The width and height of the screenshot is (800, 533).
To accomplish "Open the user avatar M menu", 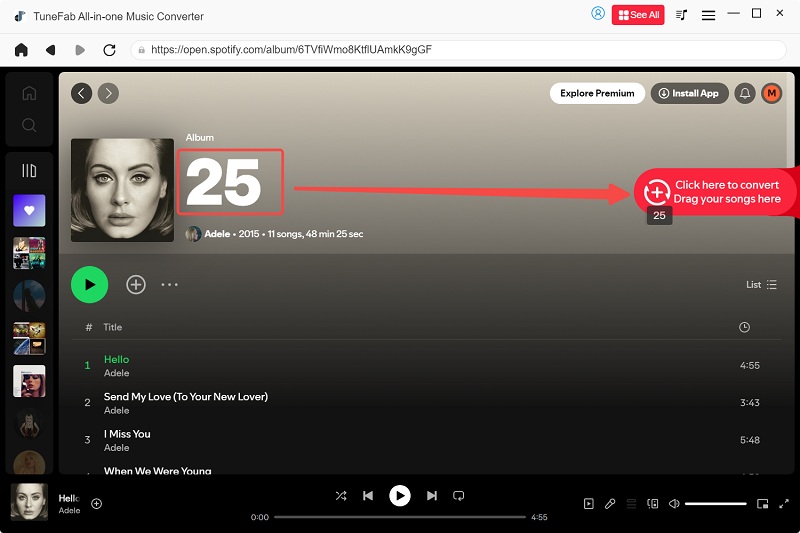I will 771,93.
